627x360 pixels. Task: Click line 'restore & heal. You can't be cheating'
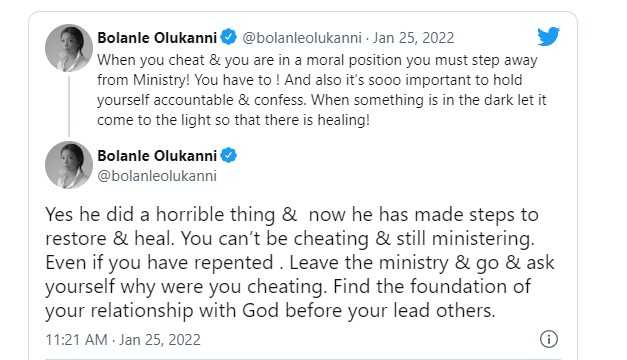click(x=290, y=239)
